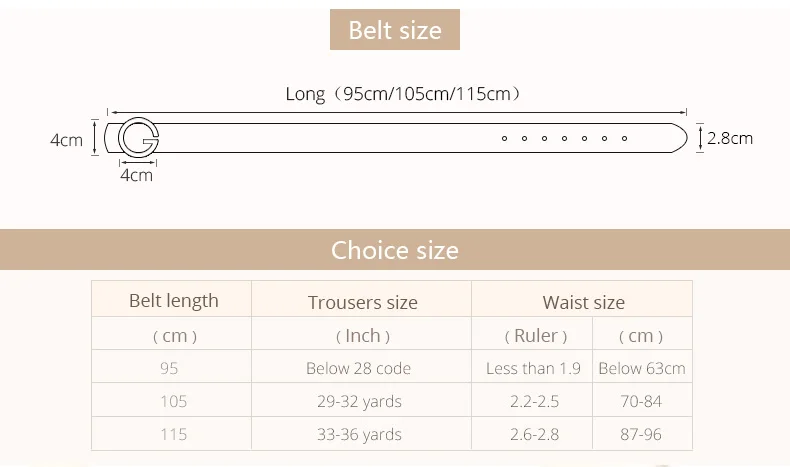
Task: Click the 2.8cm belt width label
Action: tap(730, 138)
